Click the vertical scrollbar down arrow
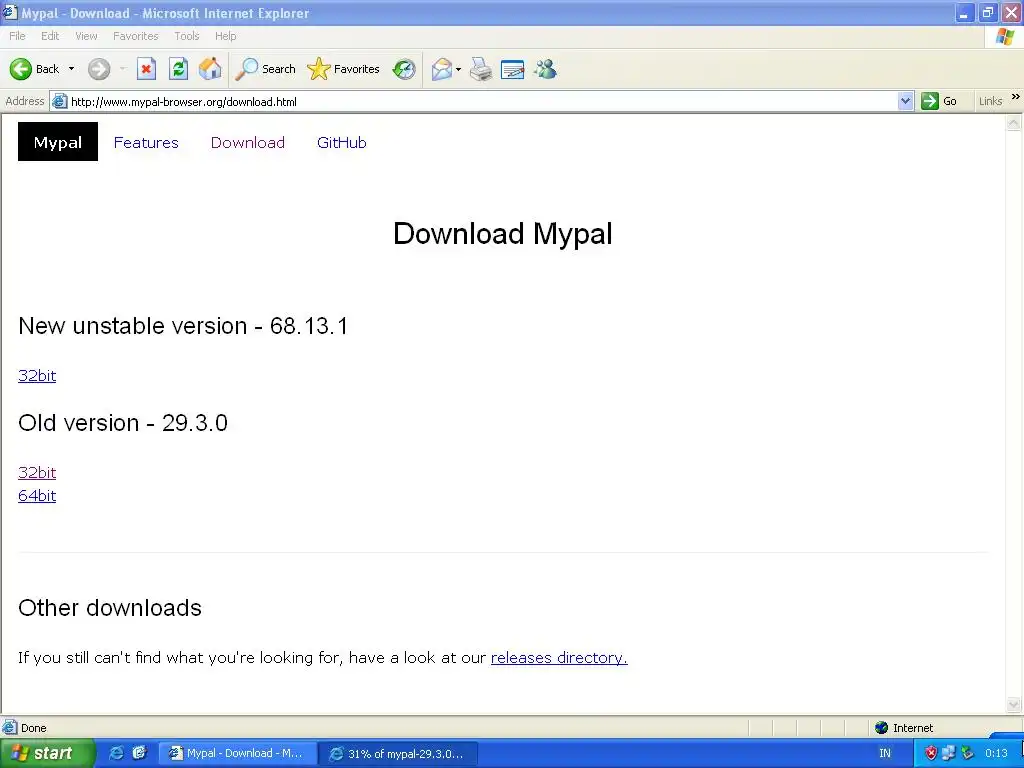Screen dimensions: 1024x768 pyautogui.click(x=1014, y=705)
